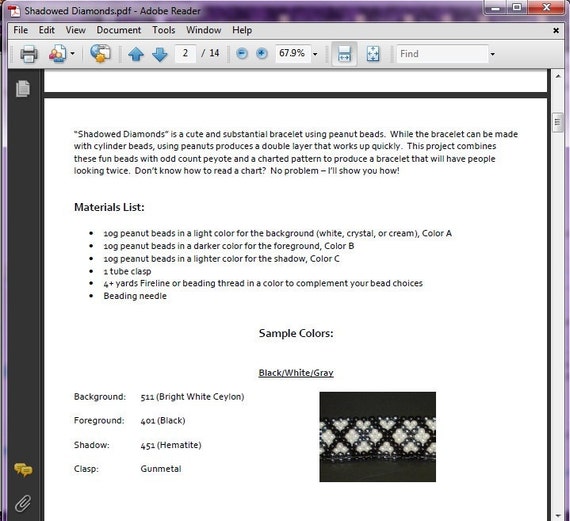Zoom out with the minus button
The image size is (570, 521).
(242, 54)
